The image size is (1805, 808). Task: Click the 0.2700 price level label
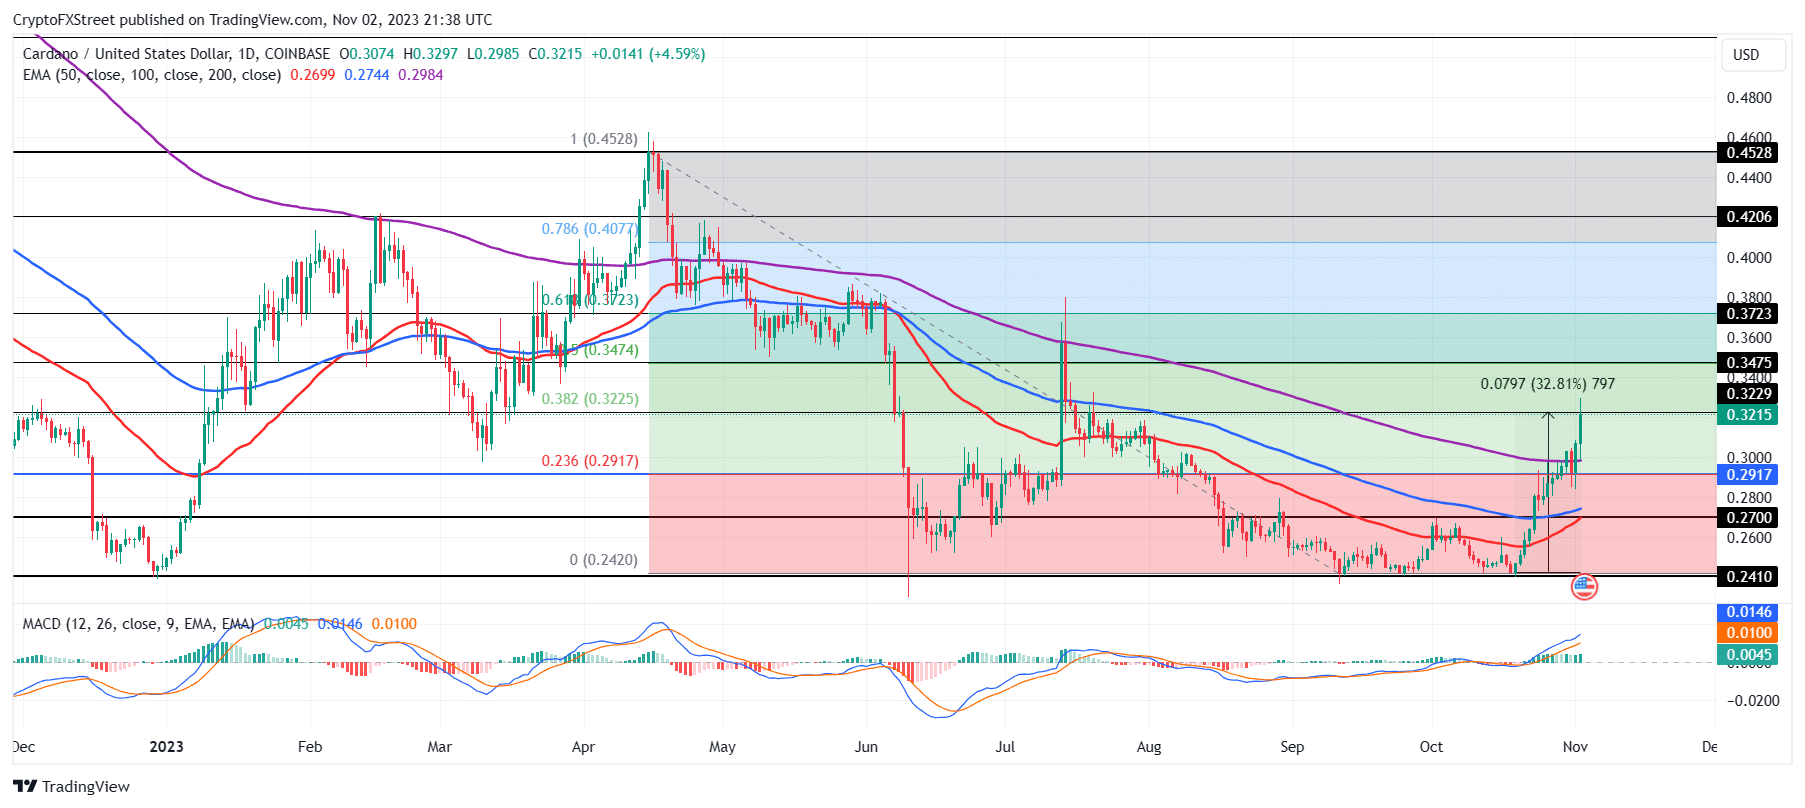click(1747, 518)
